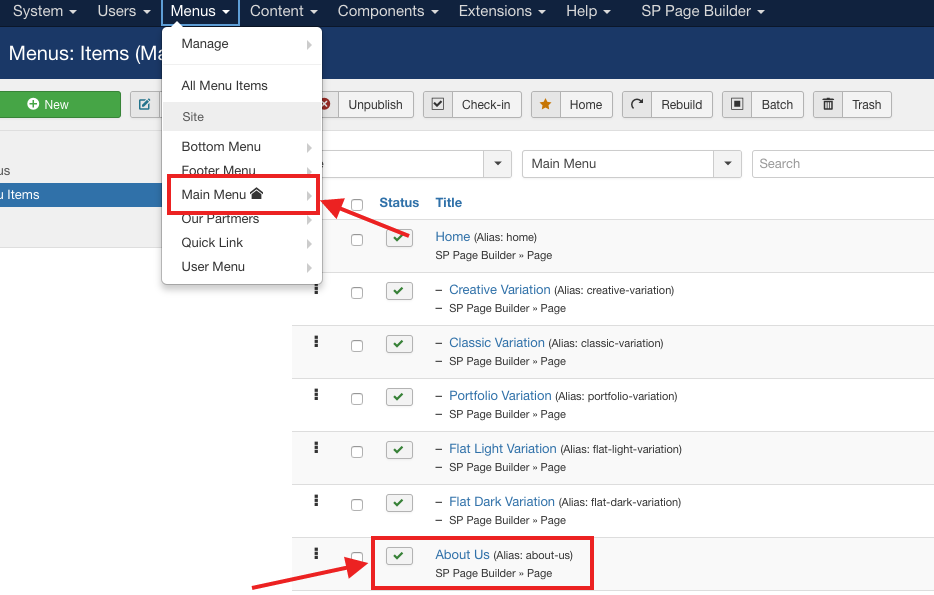Click the edit pencil icon

[145, 105]
